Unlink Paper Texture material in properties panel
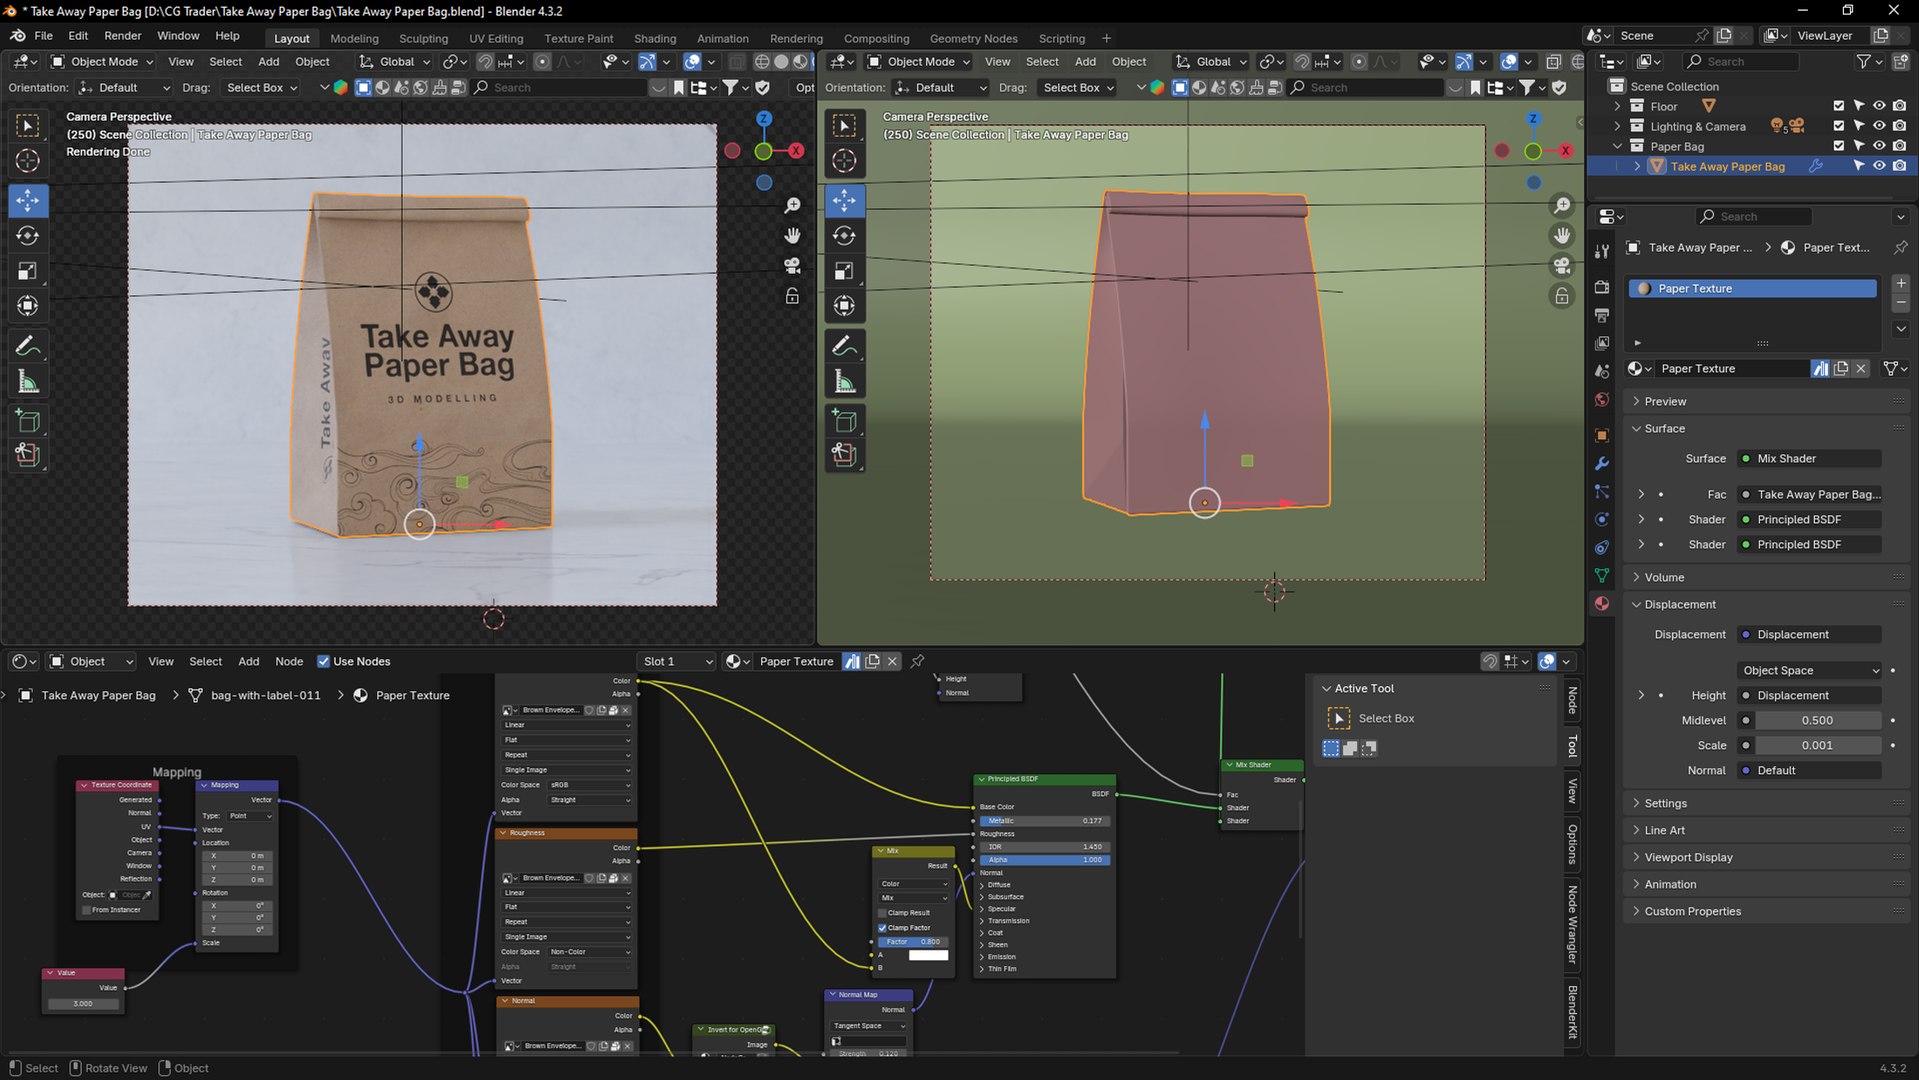This screenshot has width=1919, height=1080. (1861, 369)
